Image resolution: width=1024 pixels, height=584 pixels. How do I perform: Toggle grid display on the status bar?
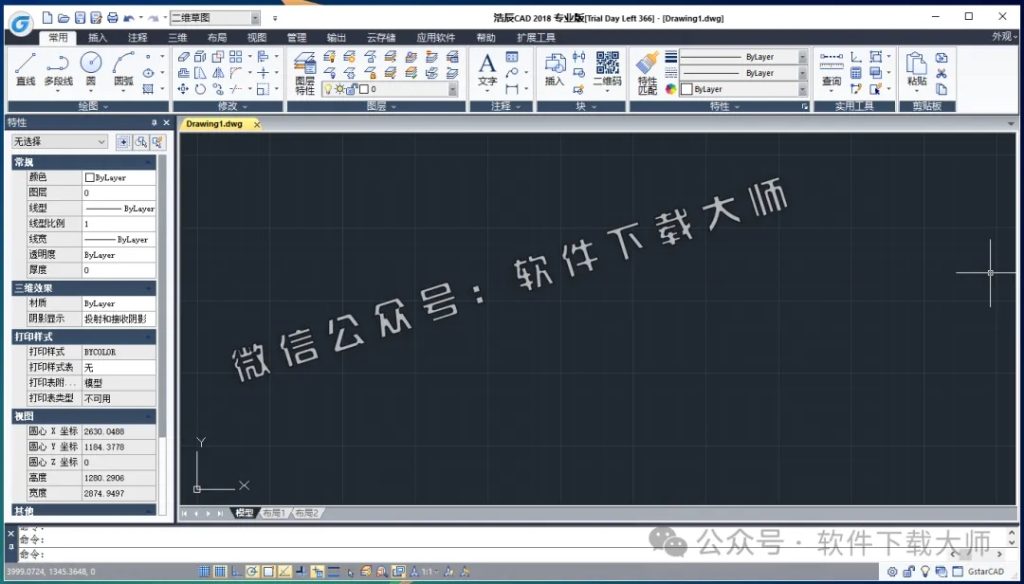point(219,571)
